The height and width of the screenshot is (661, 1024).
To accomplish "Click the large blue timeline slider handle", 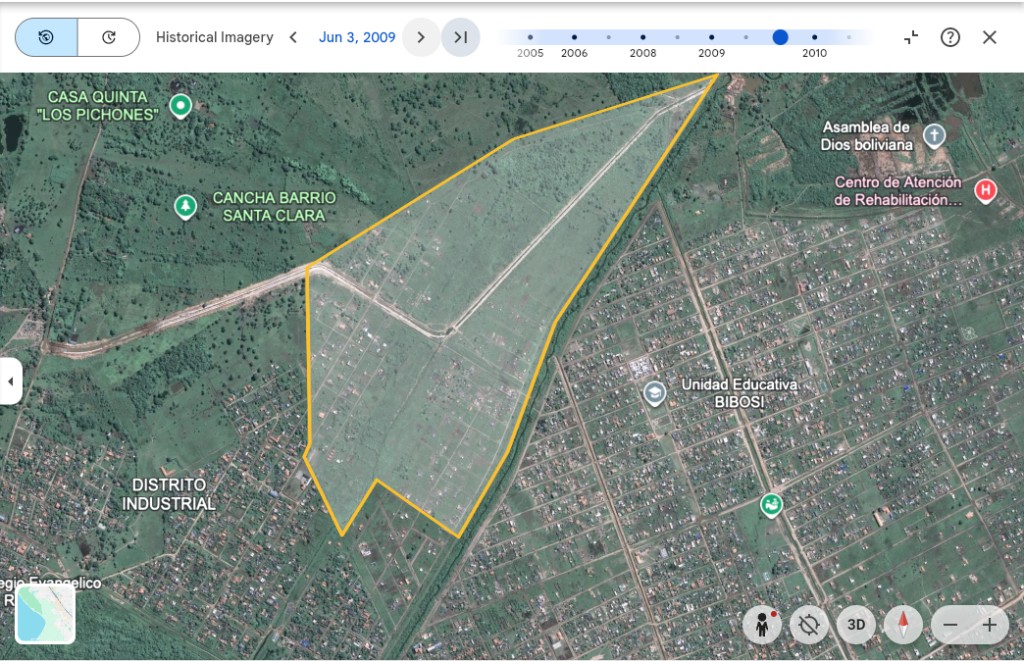I will pos(780,37).
